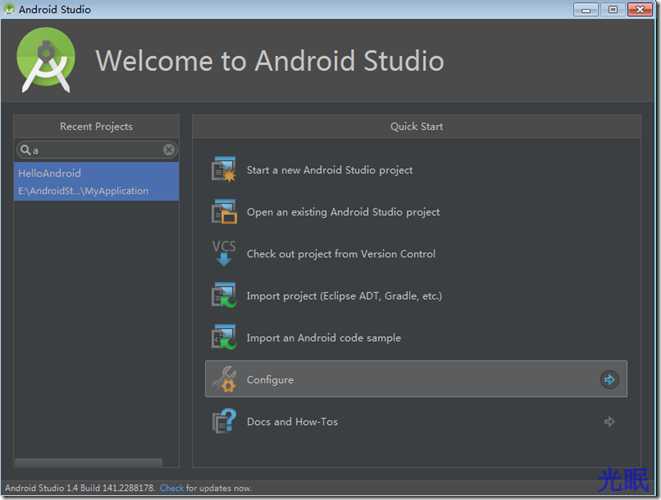Click the Import Android code sample icon
661x500 pixels.
point(223,337)
